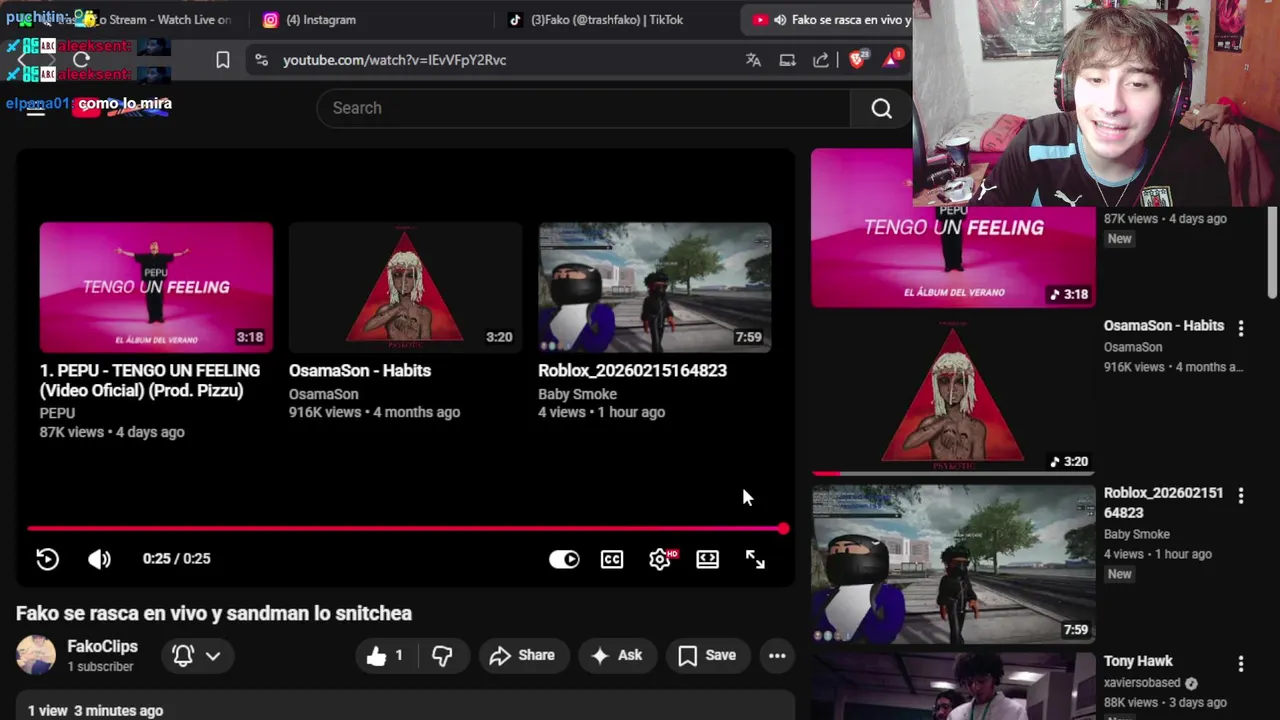Screen dimensions: 1280x720
Task: Open endscreen OsamaSon Habits thumbnail
Action: click(x=405, y=287)
